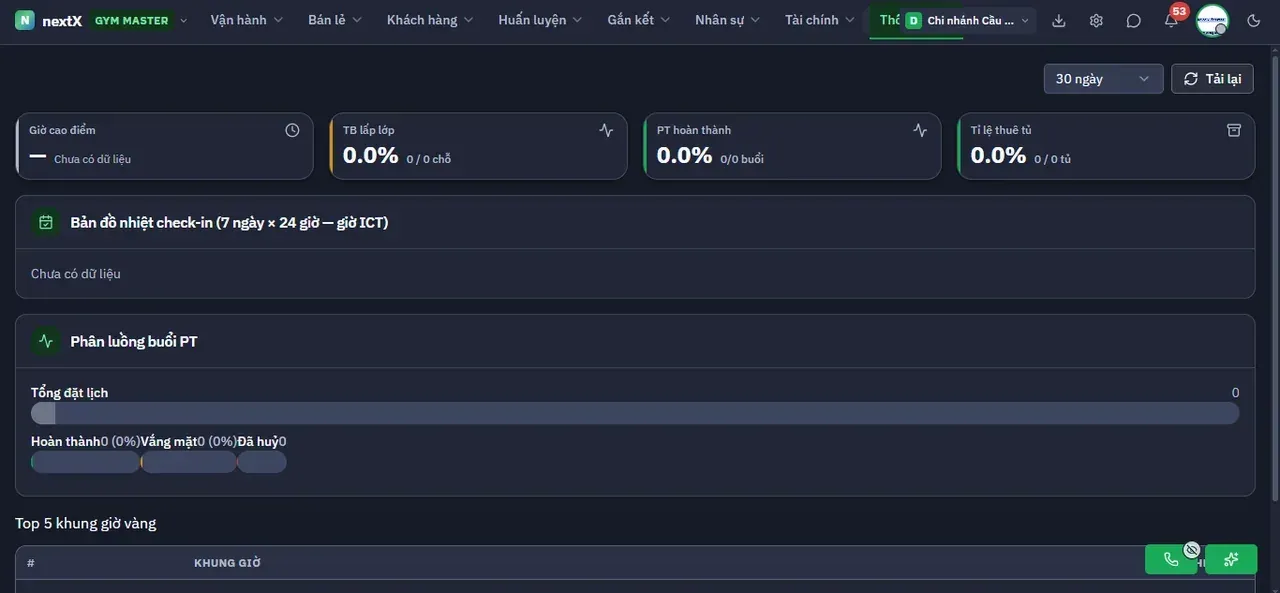Click the calendar check icon beside Bản đồ nhiệt check-in
This screenshot has height=593, width=1280.
[45, 222]
